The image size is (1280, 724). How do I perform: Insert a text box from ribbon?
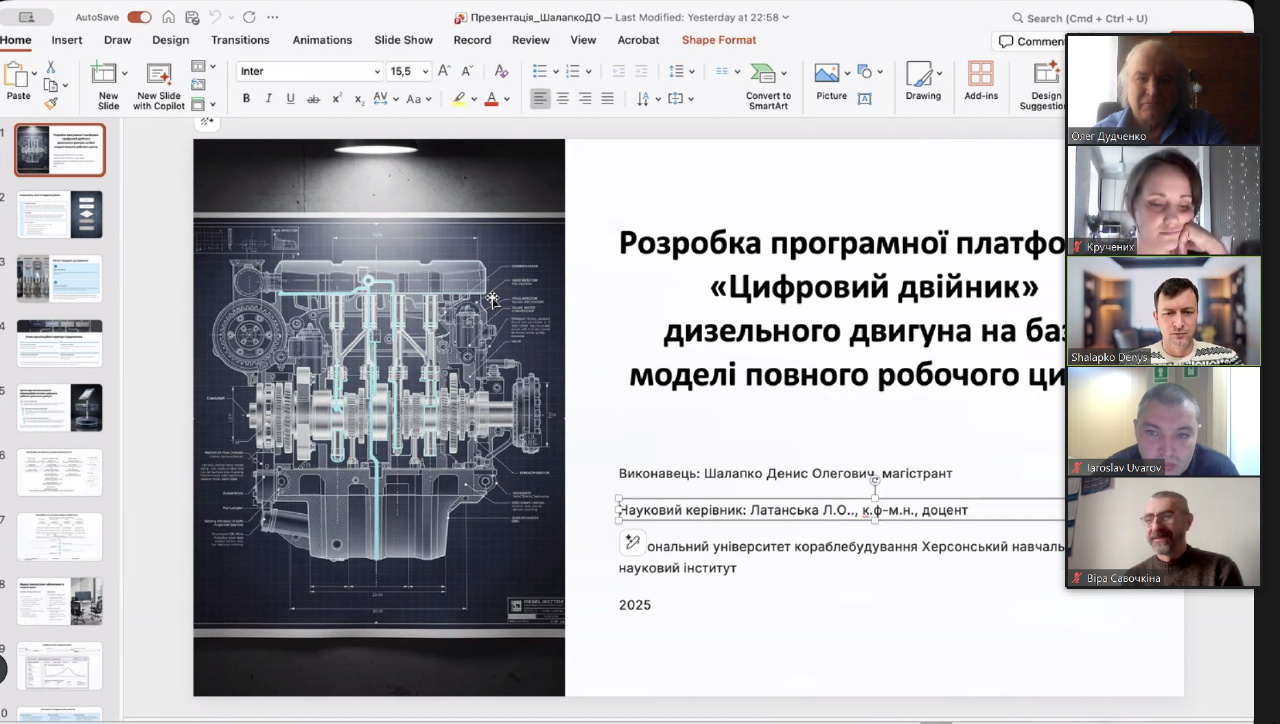tap(865, 98)
